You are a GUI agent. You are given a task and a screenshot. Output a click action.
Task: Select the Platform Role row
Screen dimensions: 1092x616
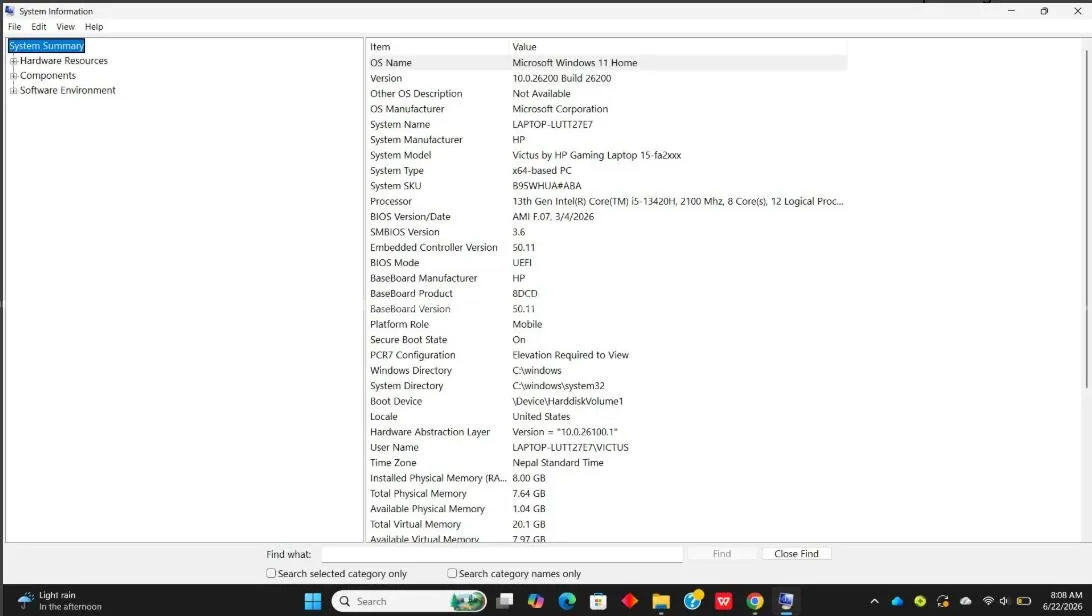[x=607, y=324]
